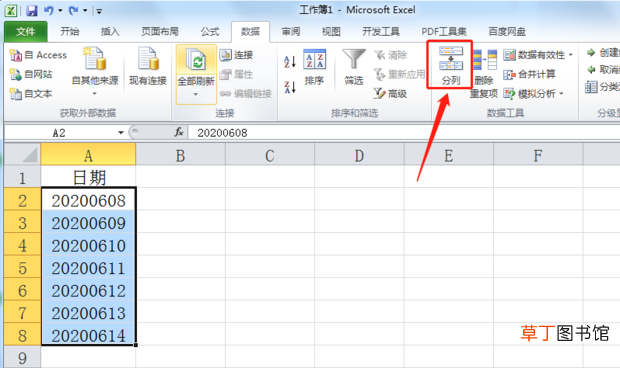Click cell containing 20200614

click(88, 335)
